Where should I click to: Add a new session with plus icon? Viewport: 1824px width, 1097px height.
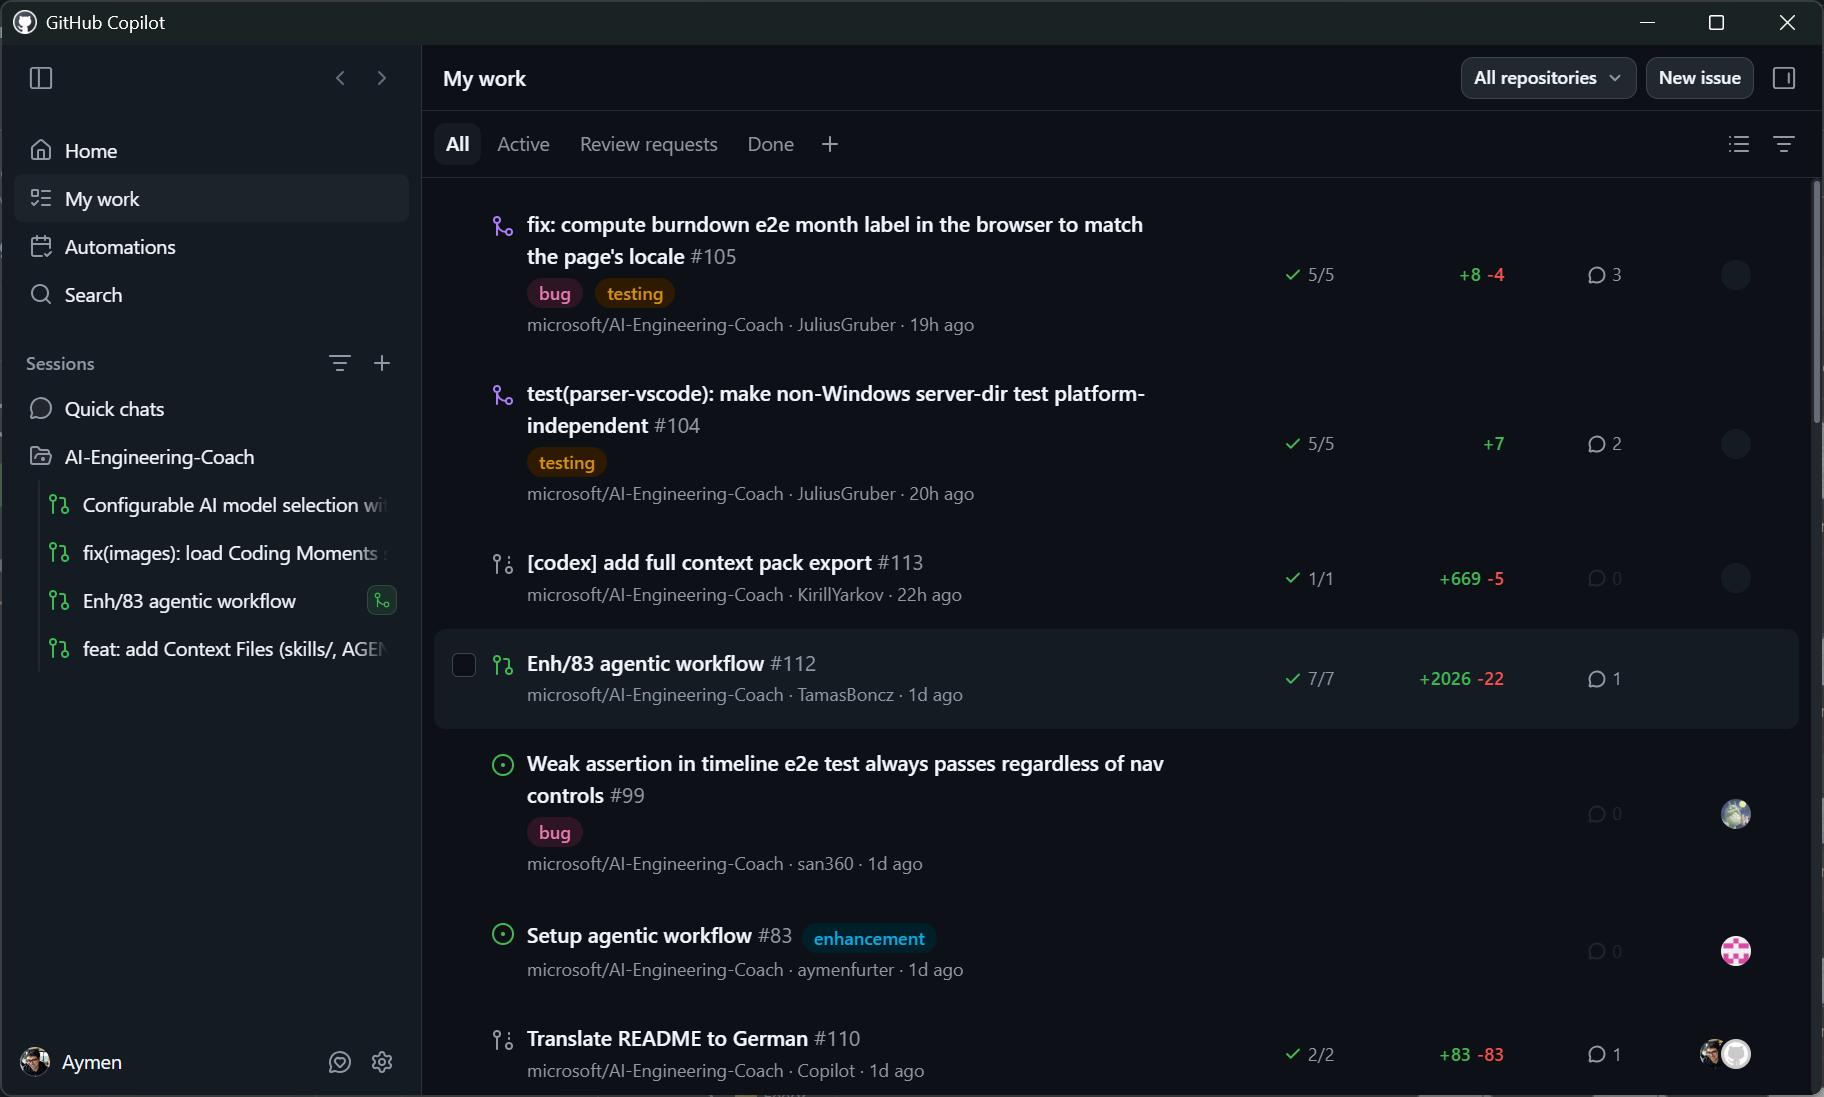[x=382, y=363]
